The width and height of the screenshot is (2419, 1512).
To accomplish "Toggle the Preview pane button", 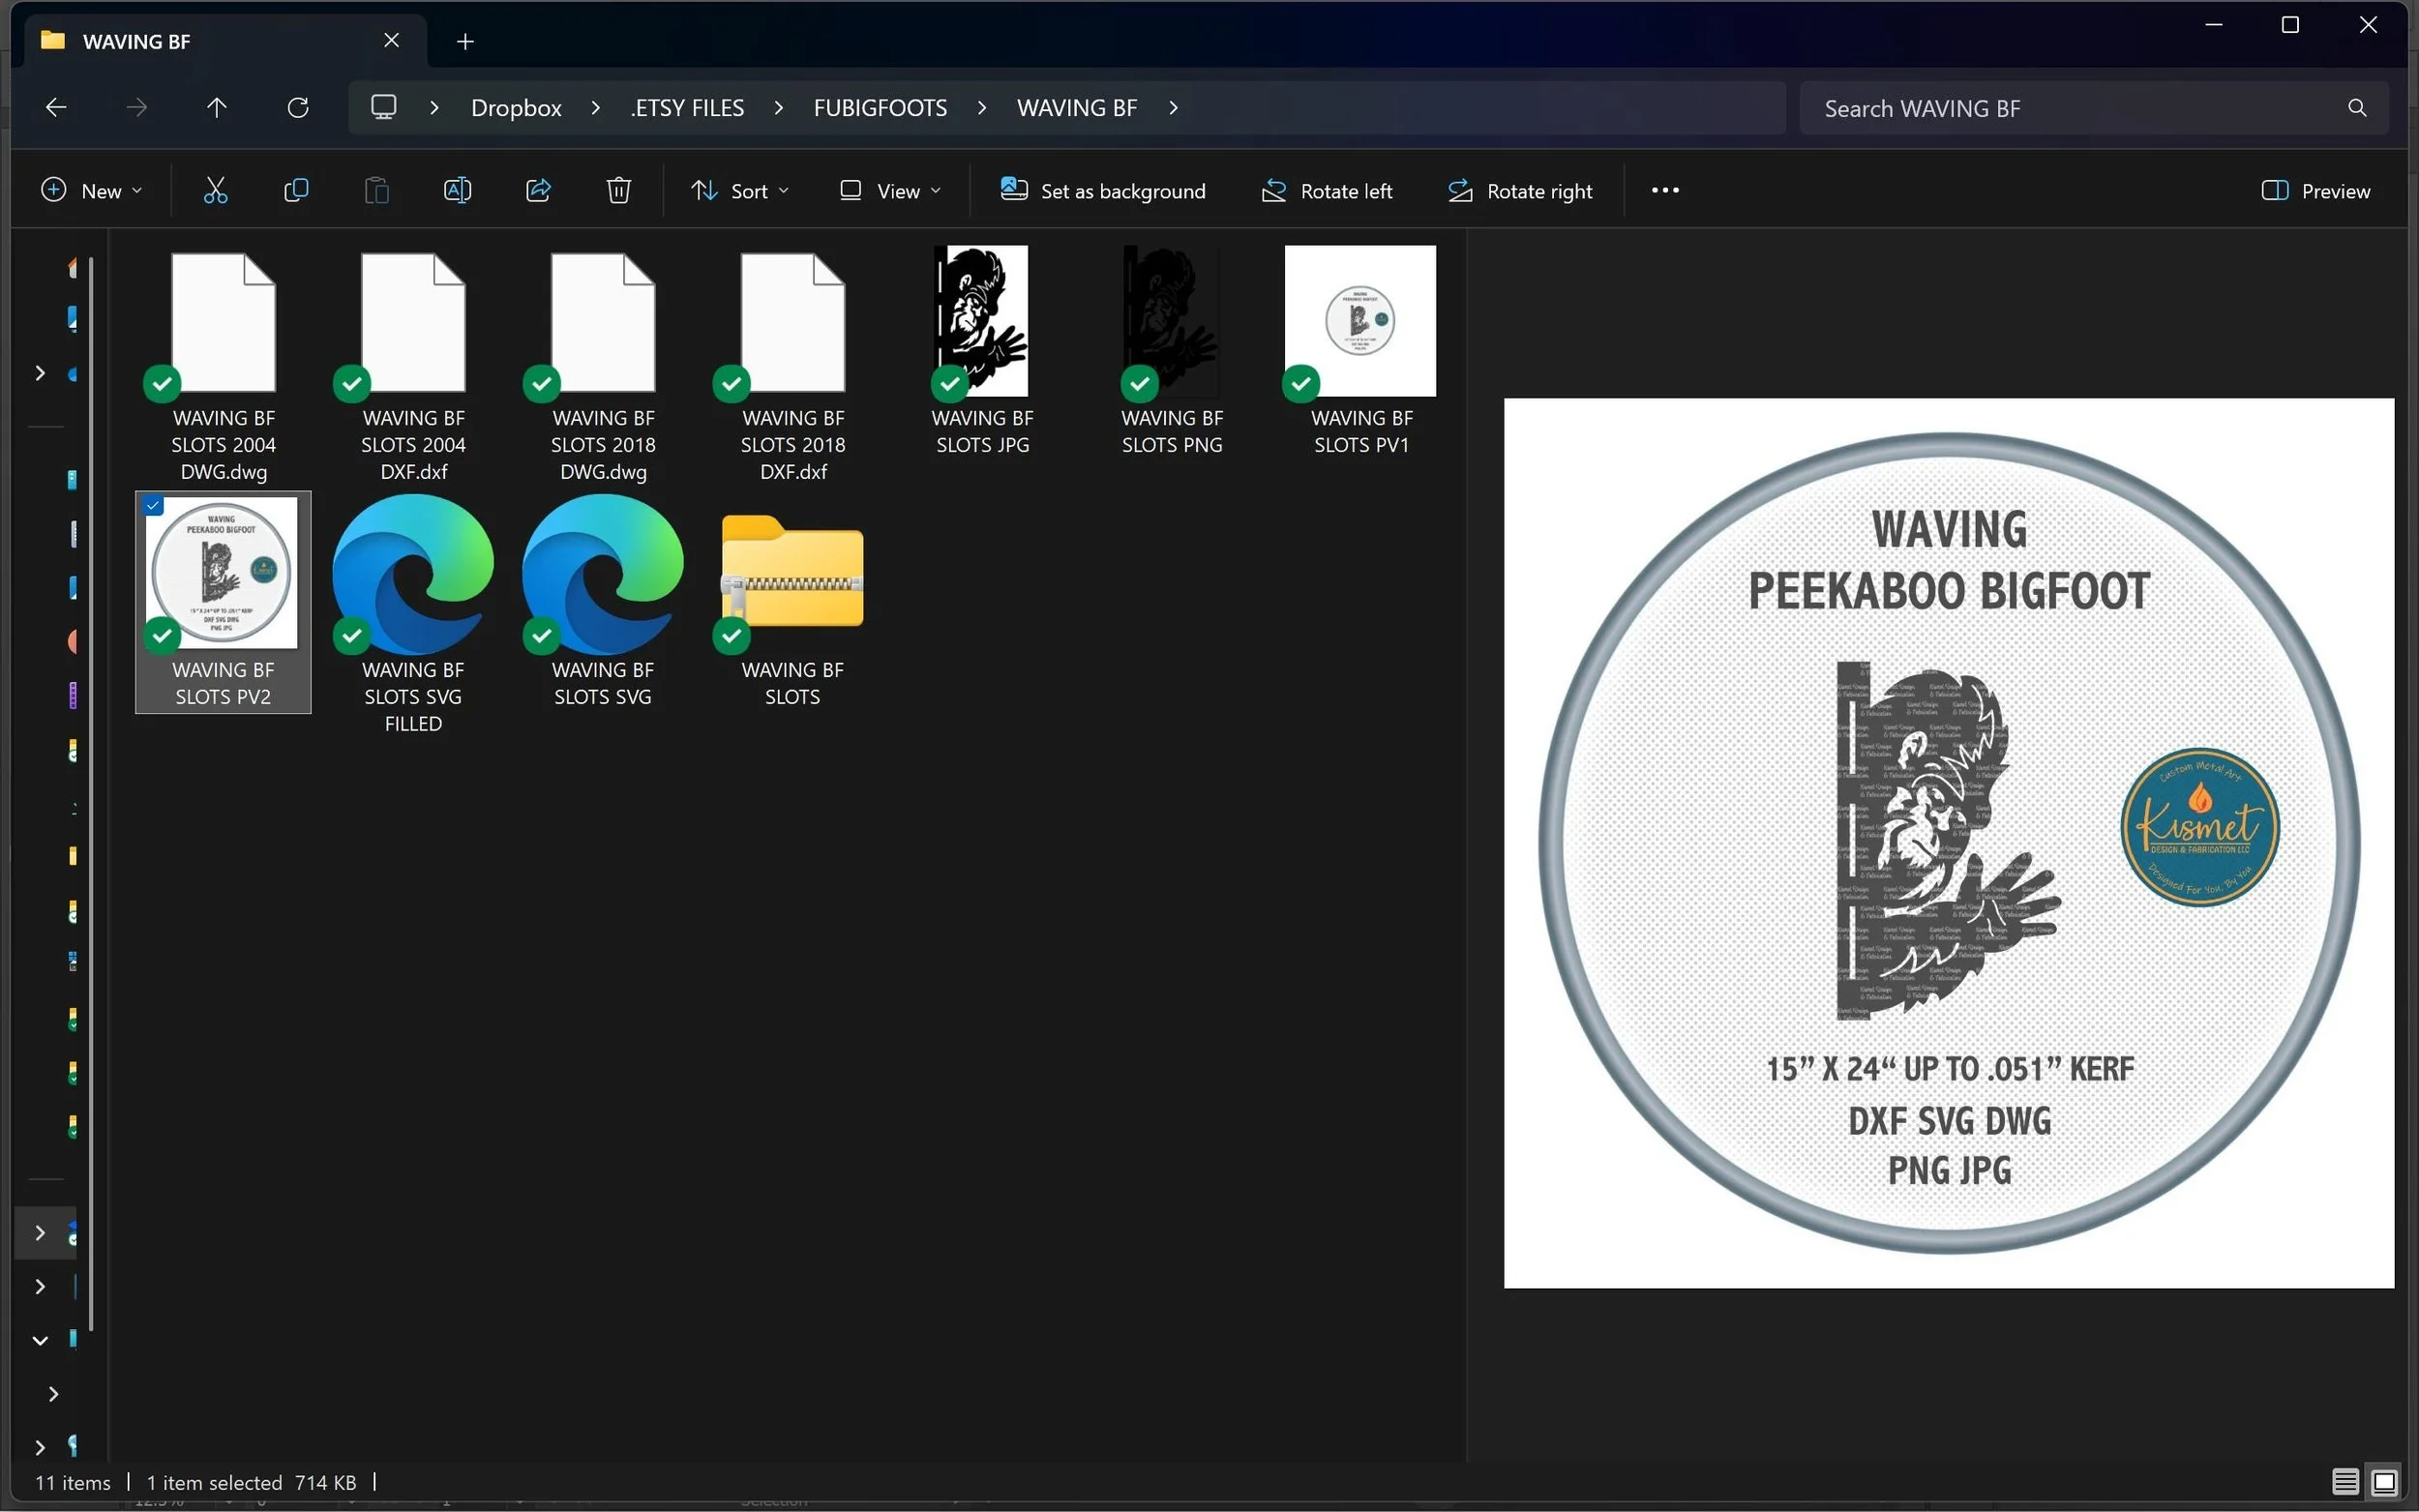I will click(x=2315, y=190).
